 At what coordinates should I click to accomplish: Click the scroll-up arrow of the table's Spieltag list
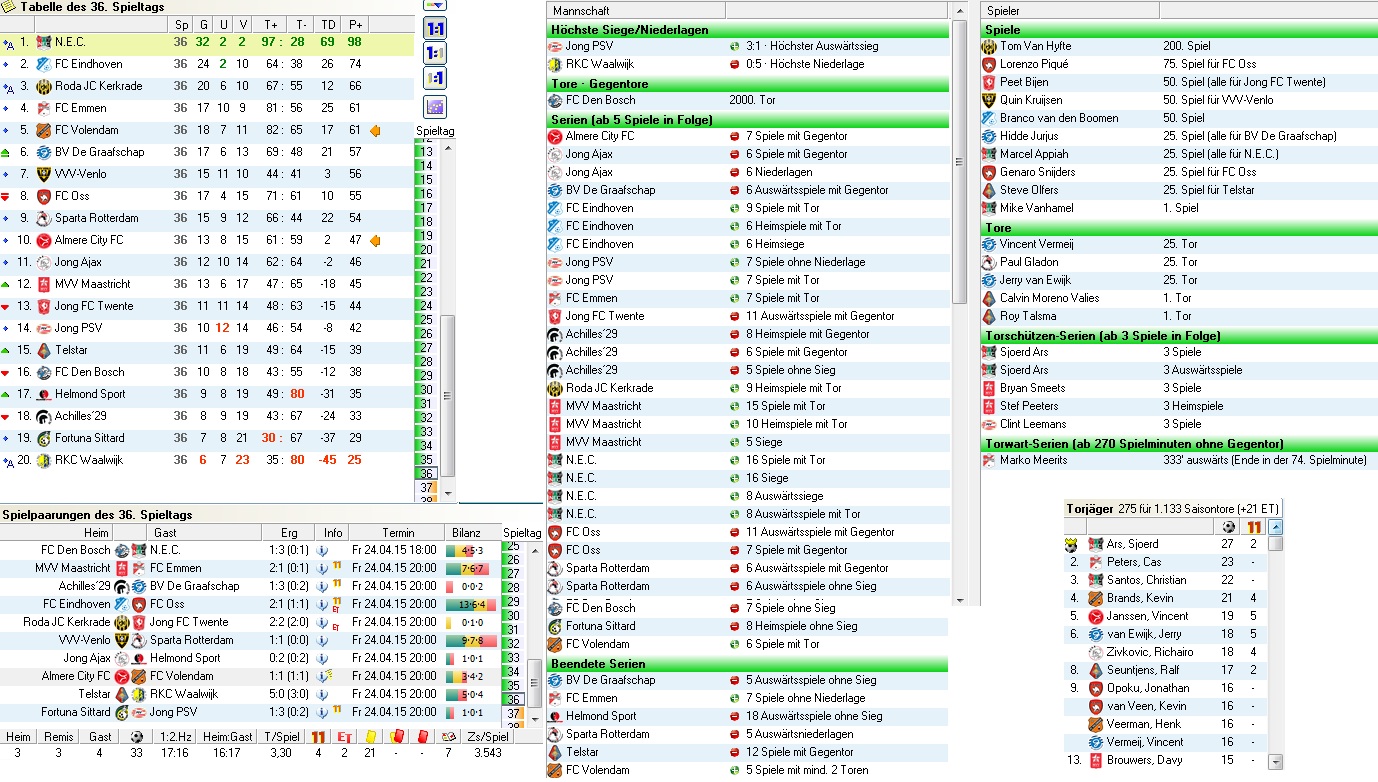448,148
